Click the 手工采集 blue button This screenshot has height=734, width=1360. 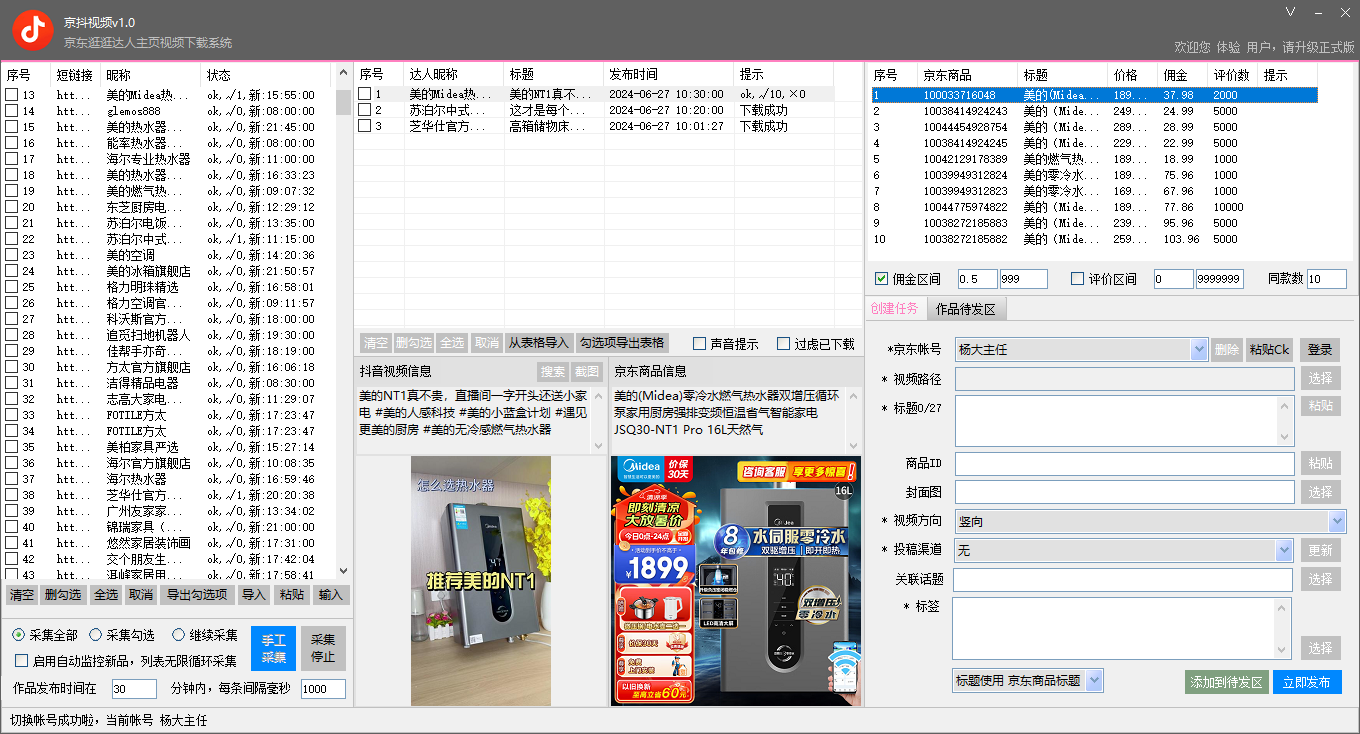point(273,649)
